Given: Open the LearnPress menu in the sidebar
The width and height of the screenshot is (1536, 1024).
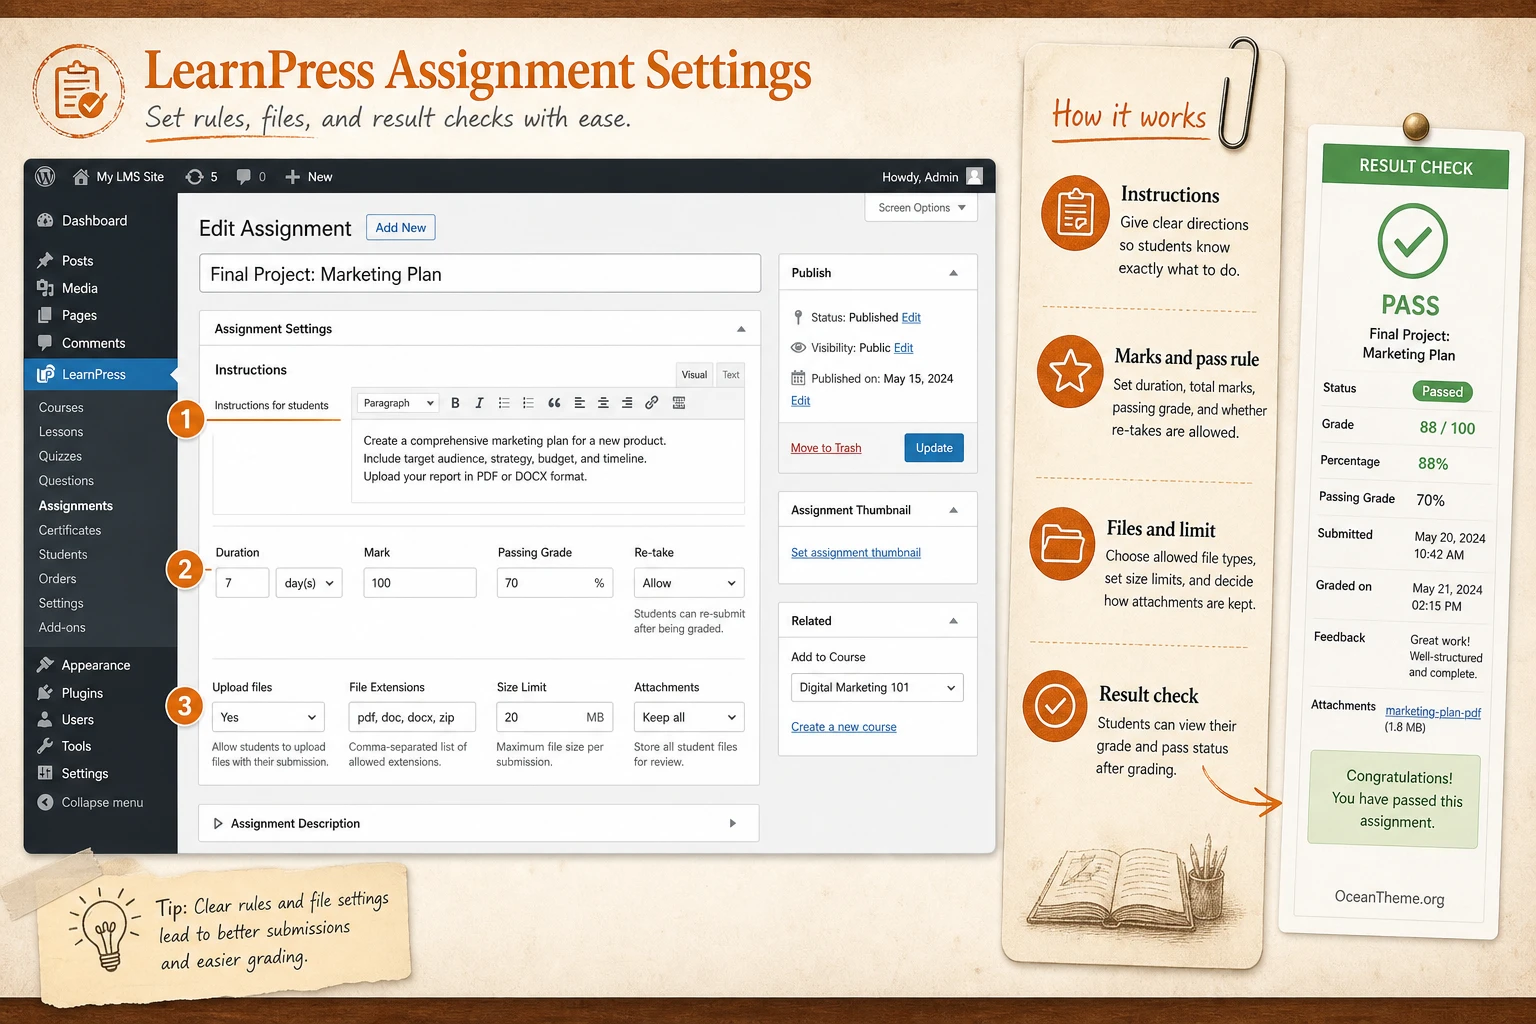Looking at the screenshot, I should click(x=100, y=374).
